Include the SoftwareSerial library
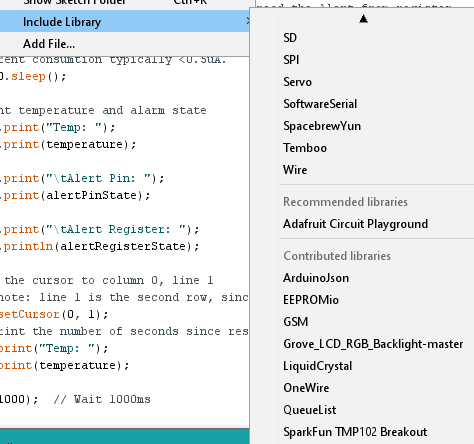Viewport: 474px width, 444px height. [x=362, y=104]
